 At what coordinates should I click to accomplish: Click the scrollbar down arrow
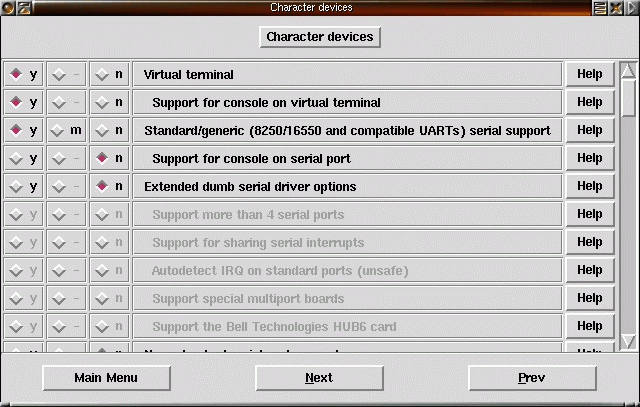click(x=628, y=342)
